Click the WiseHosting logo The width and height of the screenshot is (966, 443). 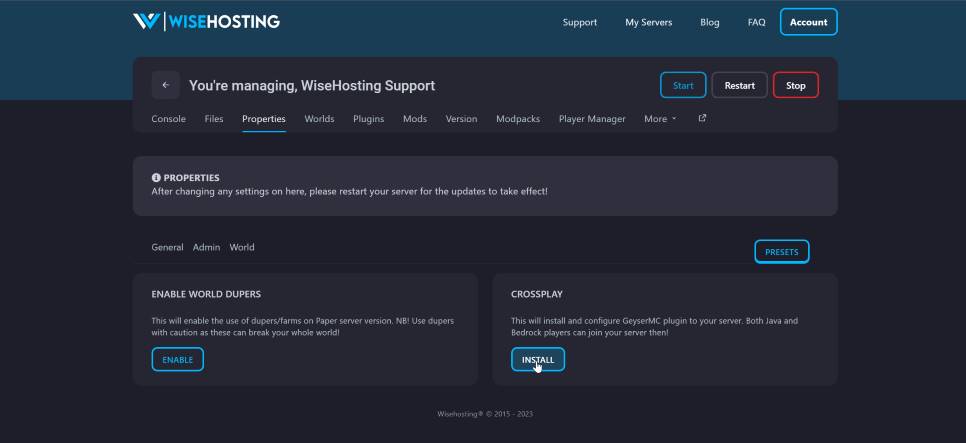pos(206,22)
